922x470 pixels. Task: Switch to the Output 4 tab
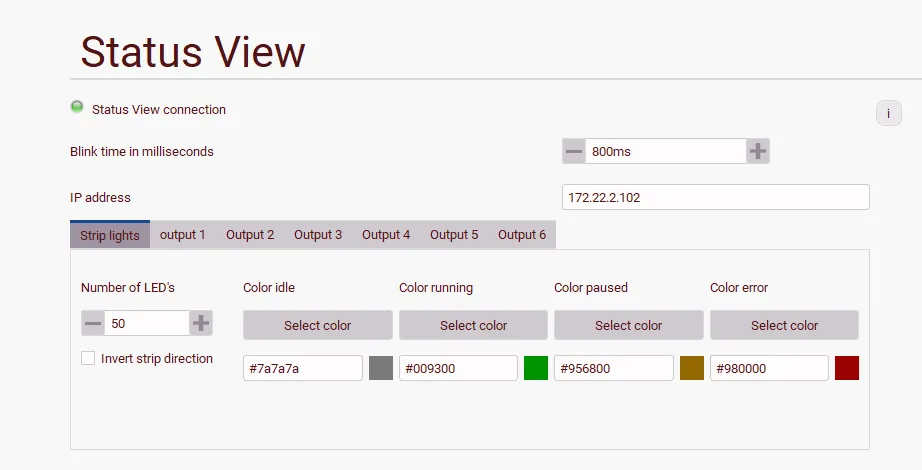[386, 235]
